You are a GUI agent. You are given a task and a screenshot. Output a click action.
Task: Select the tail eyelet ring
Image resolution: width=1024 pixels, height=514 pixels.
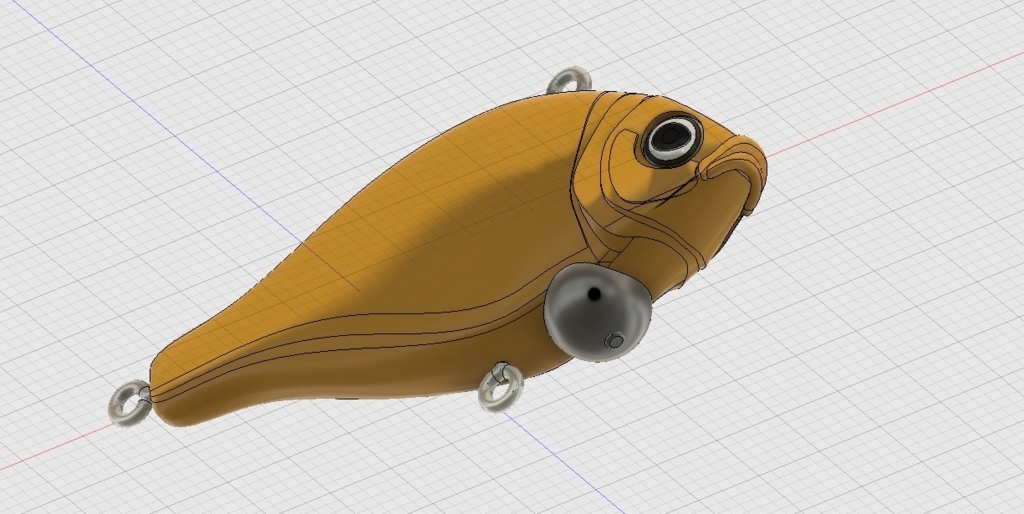click(x=130, y=403)
